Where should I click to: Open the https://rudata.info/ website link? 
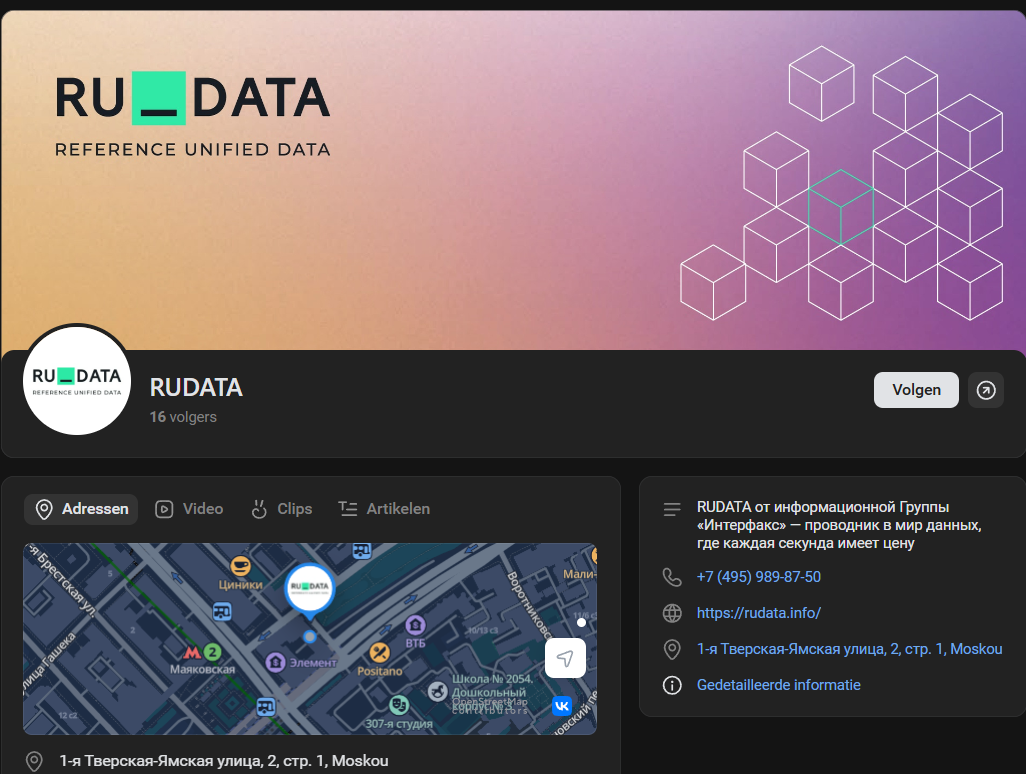[758, 613]
